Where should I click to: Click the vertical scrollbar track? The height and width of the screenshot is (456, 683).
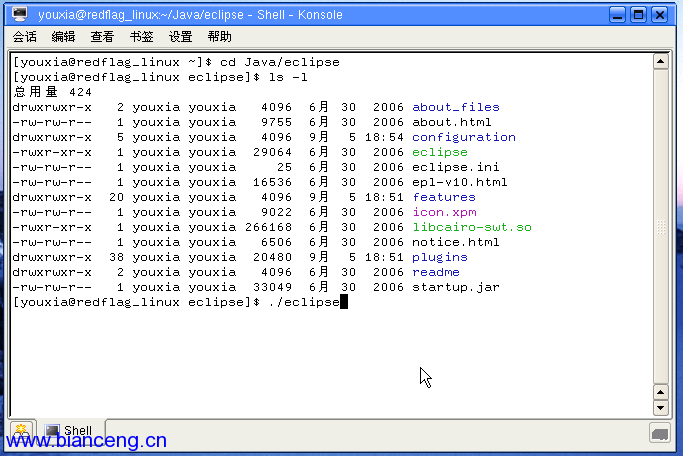[661, 226]
